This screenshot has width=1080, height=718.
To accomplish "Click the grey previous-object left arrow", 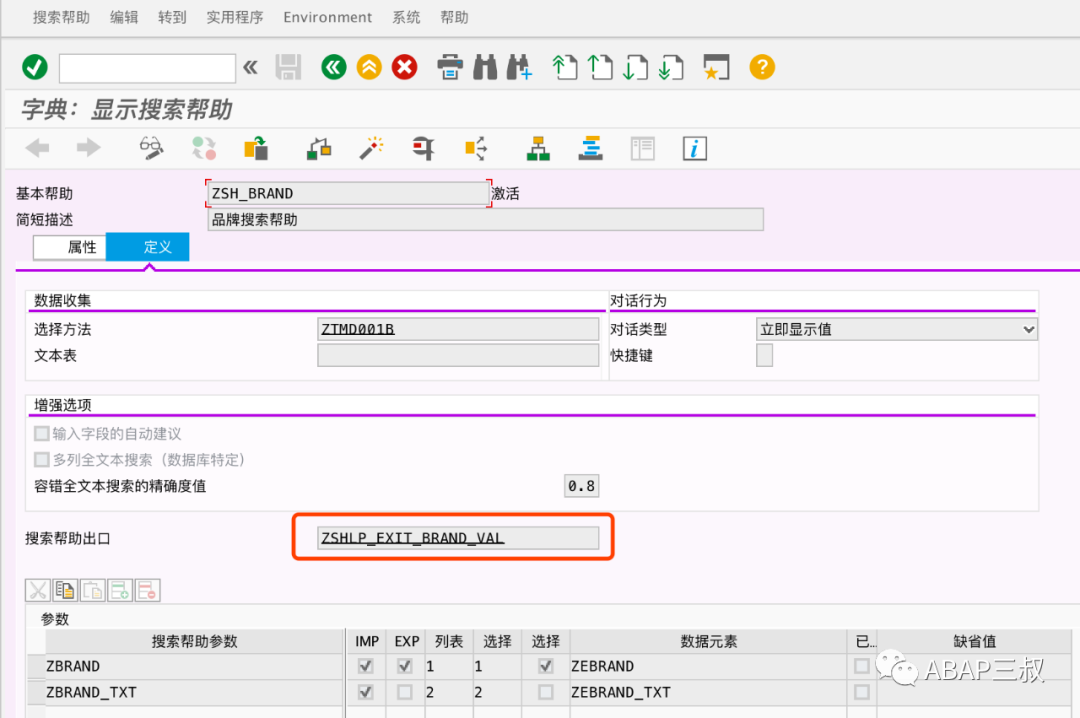I will point(37,147).
